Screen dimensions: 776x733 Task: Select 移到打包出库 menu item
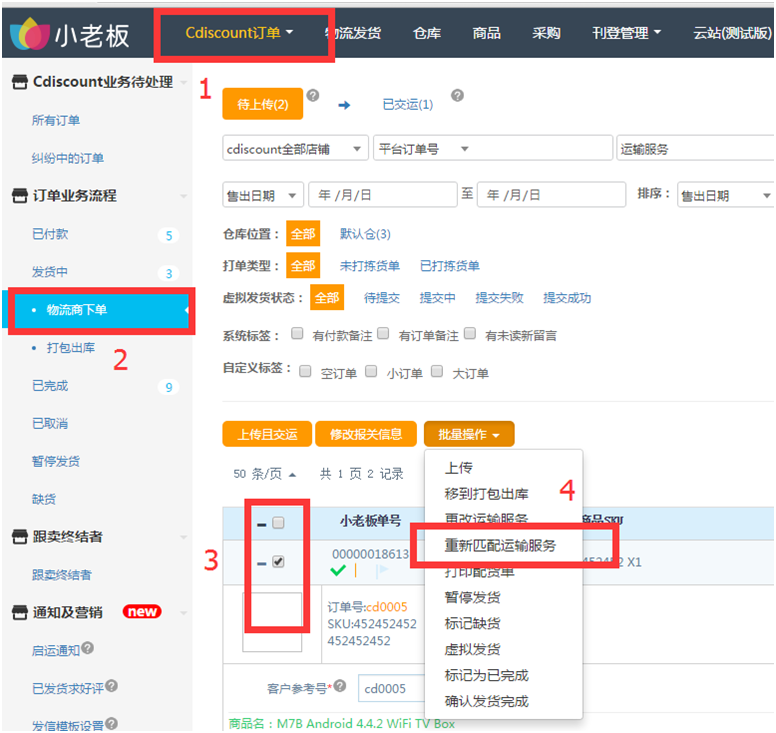point(486,493)
